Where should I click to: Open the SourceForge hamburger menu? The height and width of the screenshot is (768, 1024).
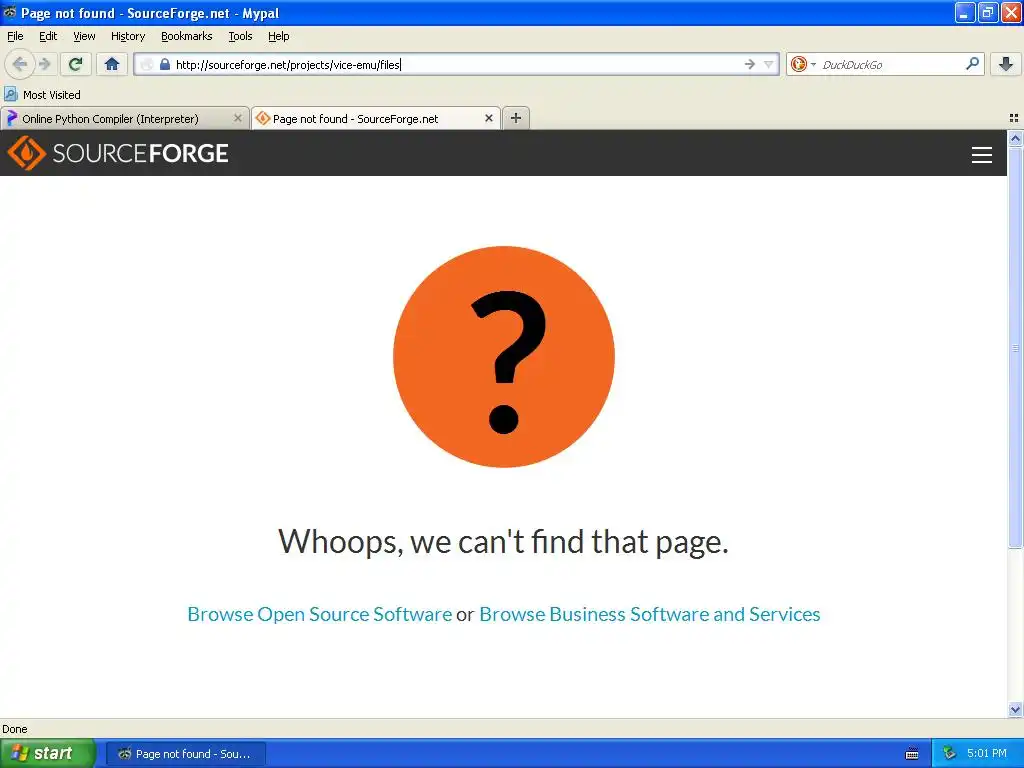point(982,155)
